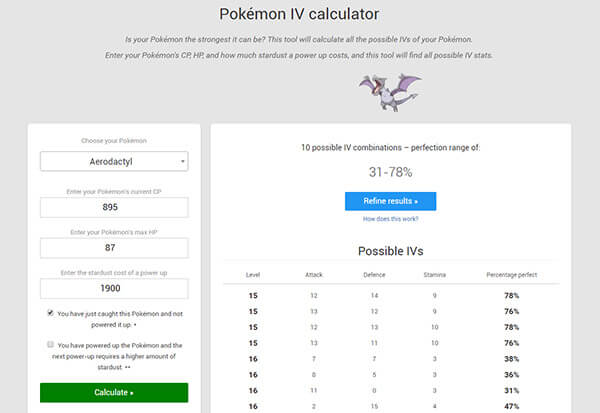Uncheck the 'just caught this Pokémon' checkbox
This screenshot has height=413, width=600.
tap(50, 313)
